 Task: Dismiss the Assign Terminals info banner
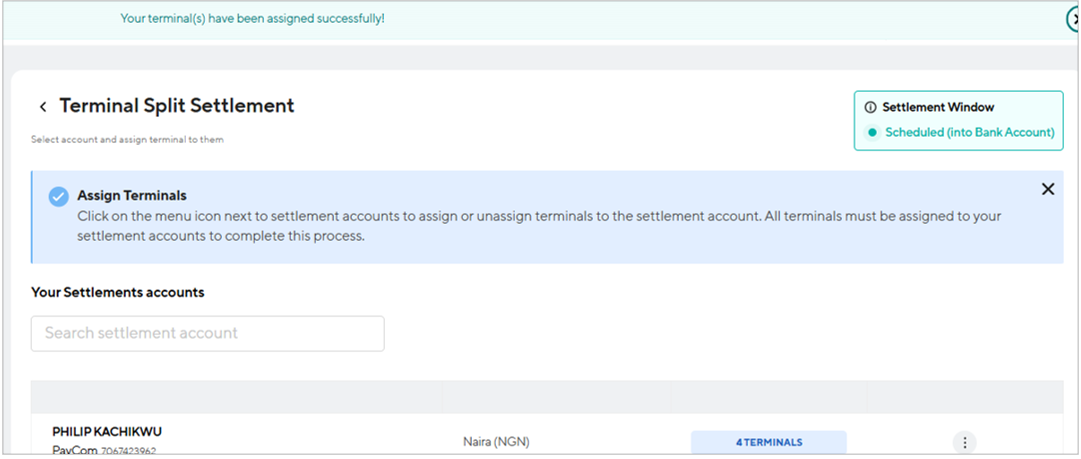(1048, 189)
